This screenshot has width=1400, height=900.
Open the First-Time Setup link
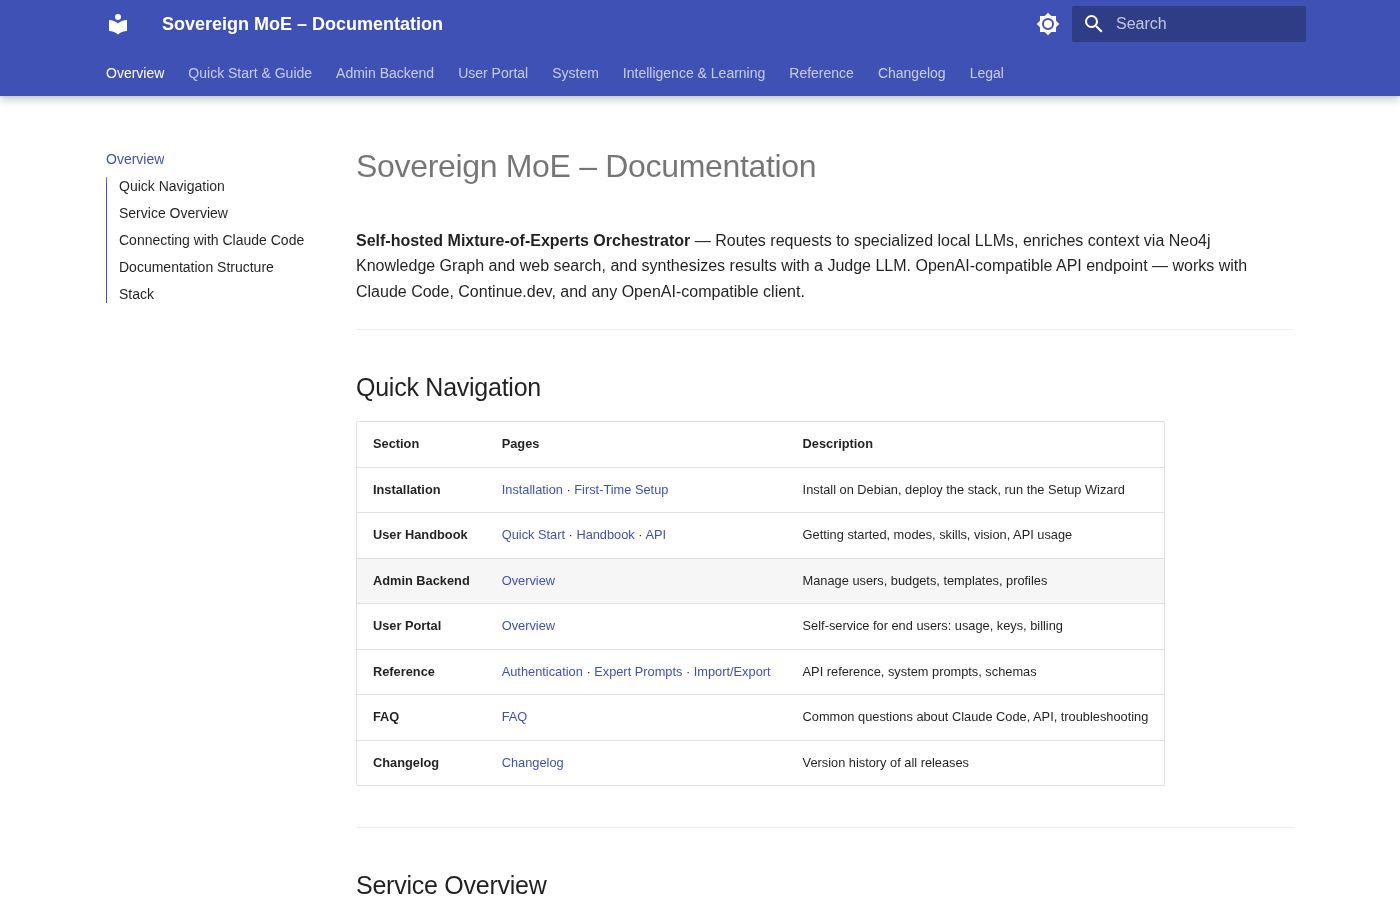pos(621,490)
